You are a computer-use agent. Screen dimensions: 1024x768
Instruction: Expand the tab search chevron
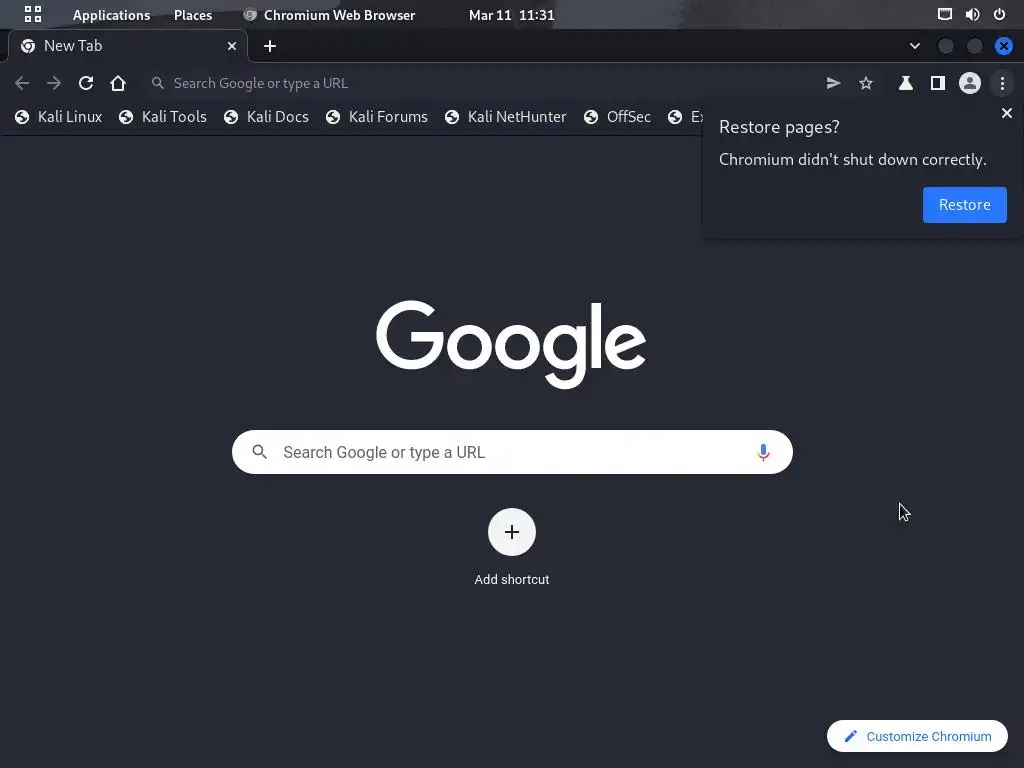[914, 46]
